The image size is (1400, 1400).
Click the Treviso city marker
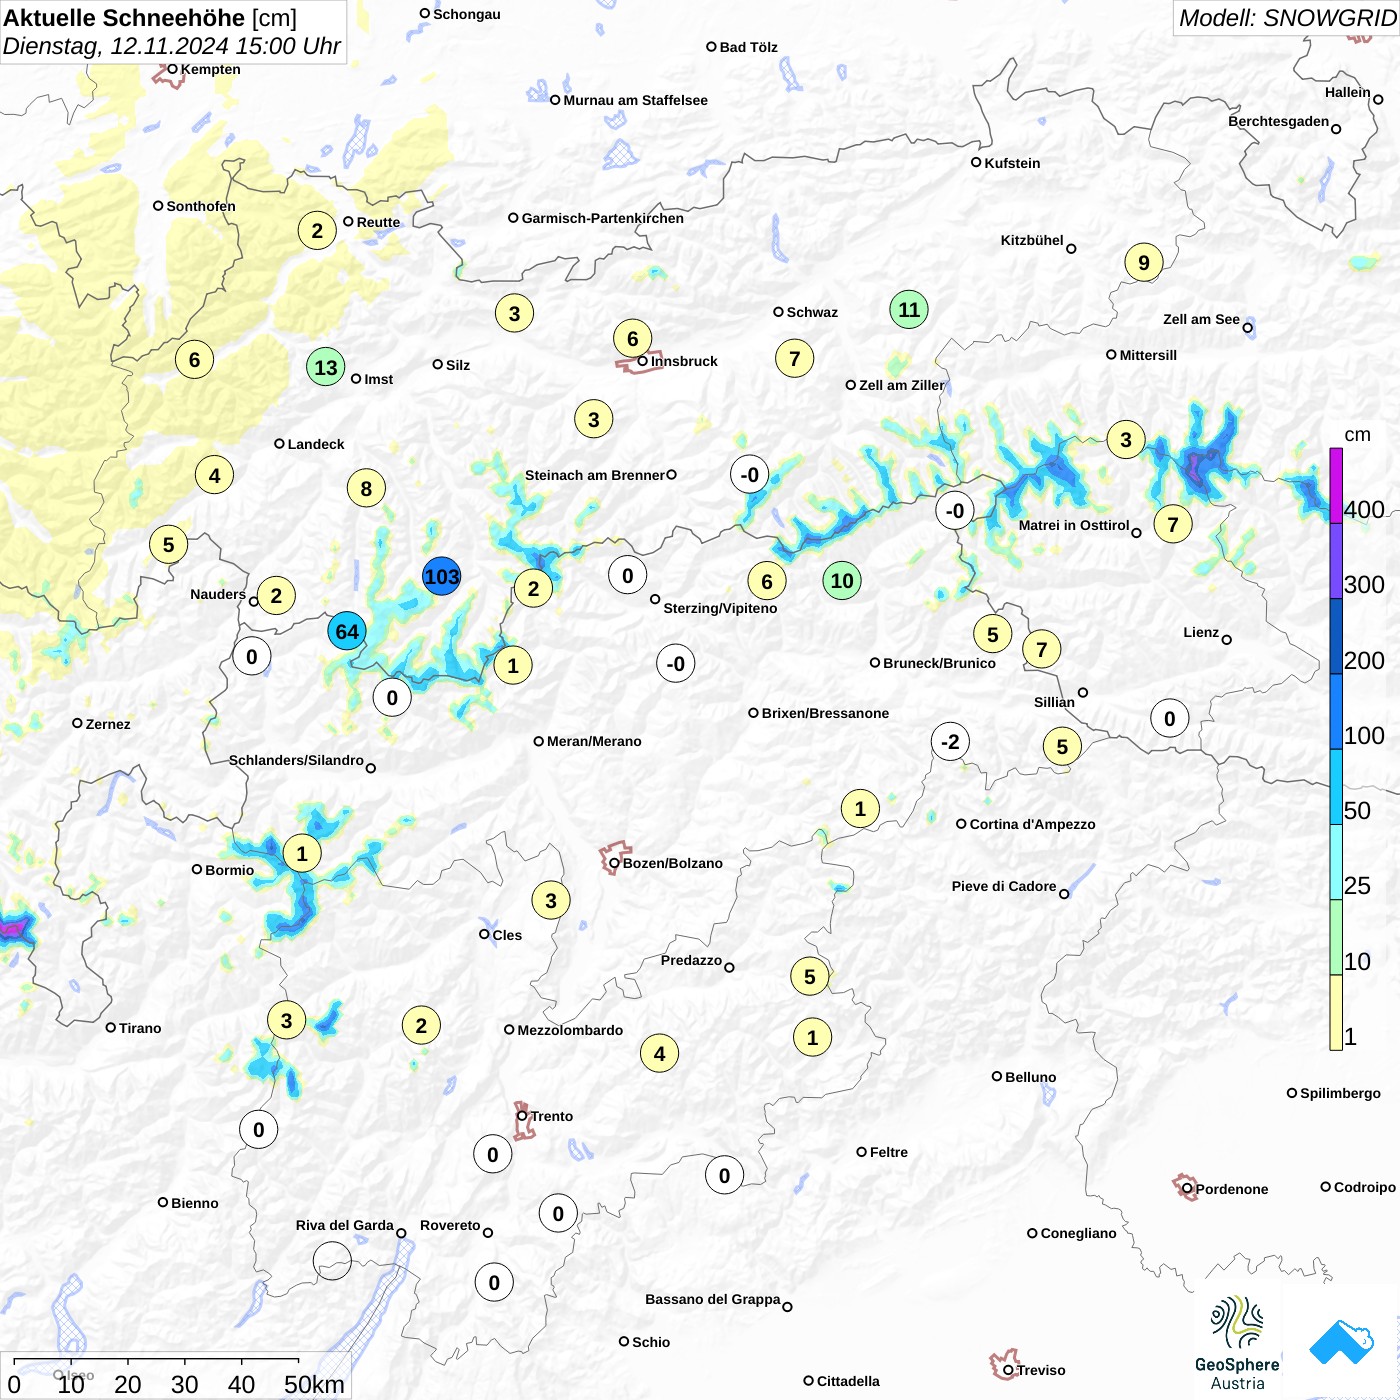pos(1008,1371)
